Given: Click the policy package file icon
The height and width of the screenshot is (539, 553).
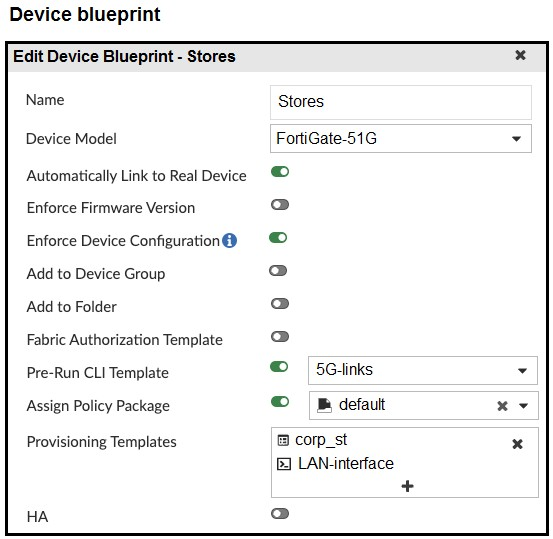Looking at the screenshot, I should coord(324,405).
